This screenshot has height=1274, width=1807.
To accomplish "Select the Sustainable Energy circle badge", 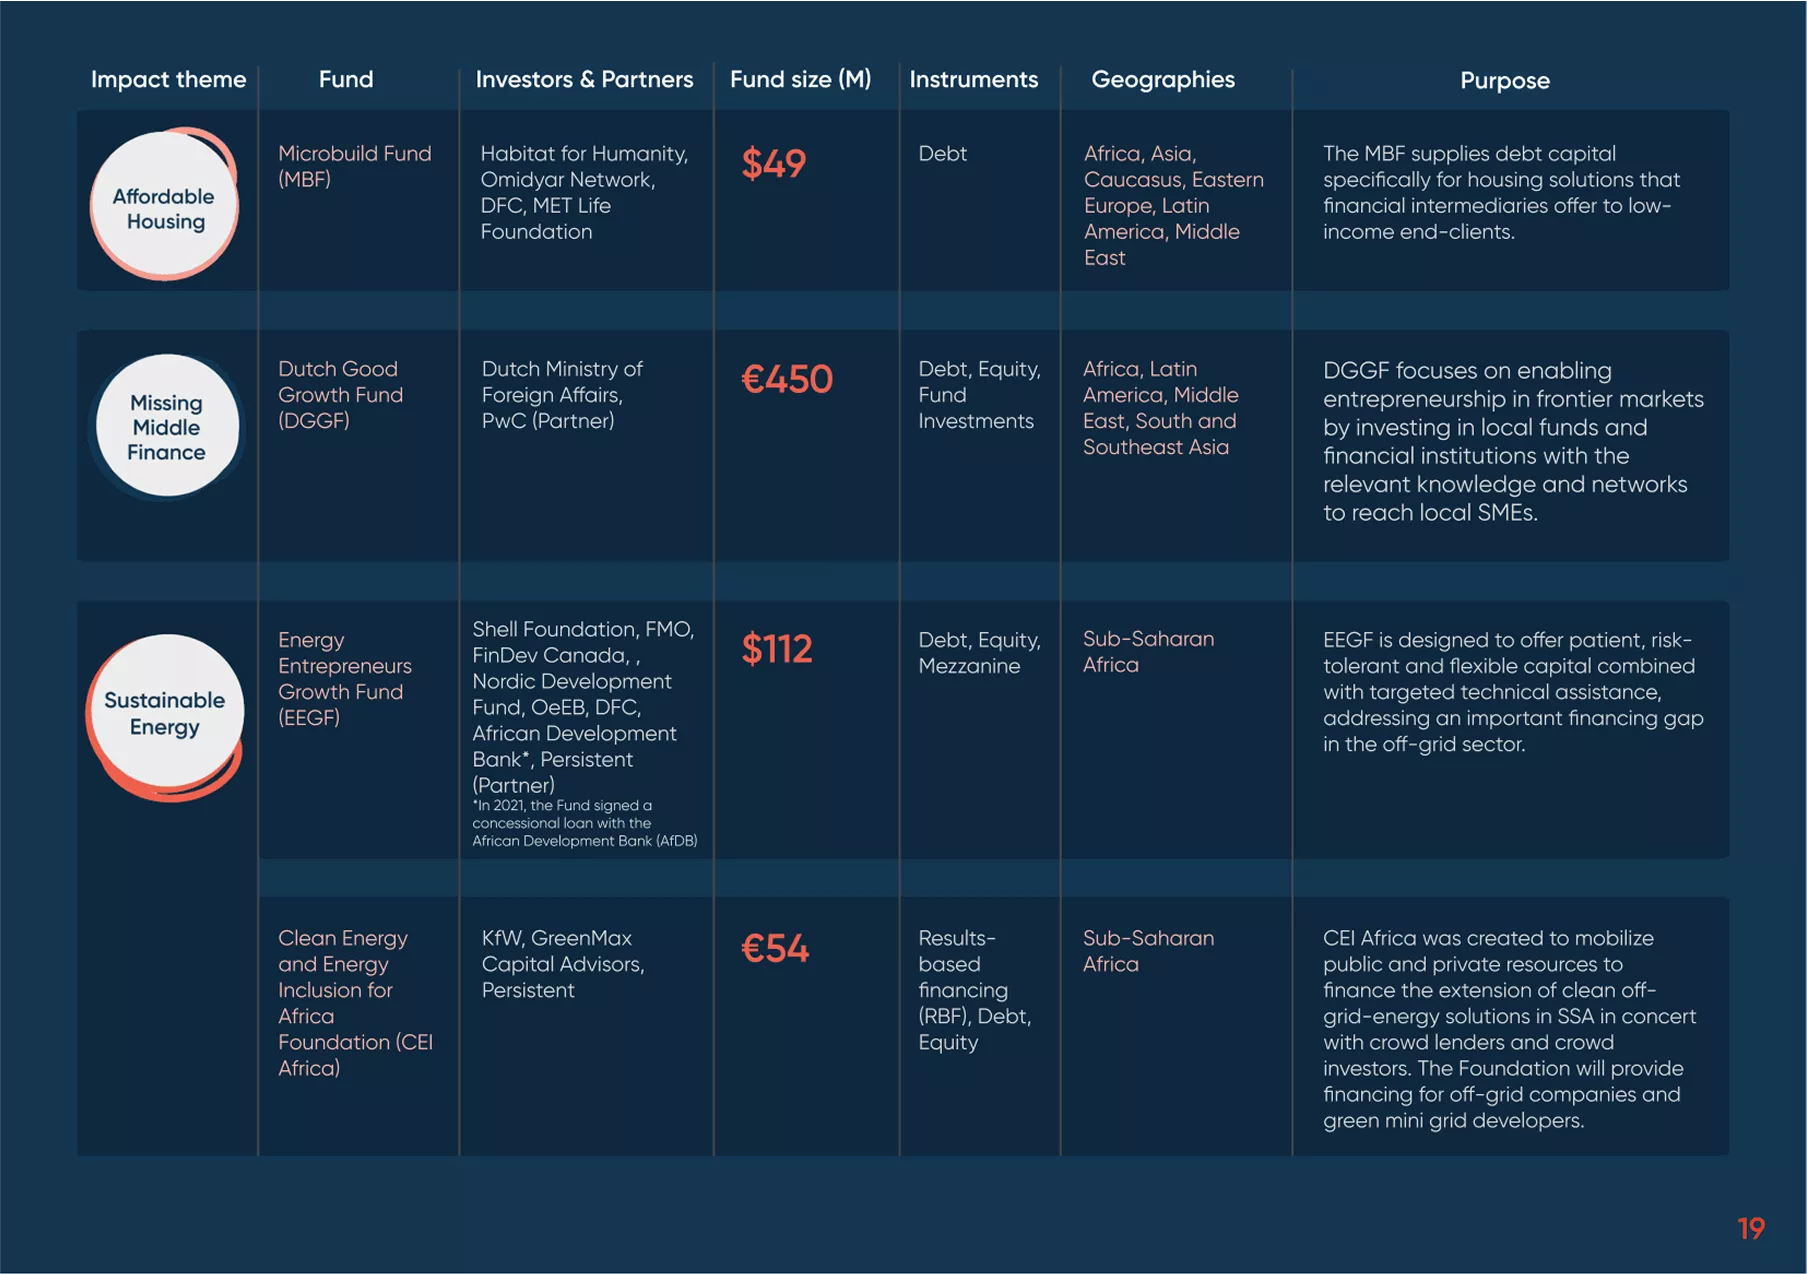I will coord(166,713).
